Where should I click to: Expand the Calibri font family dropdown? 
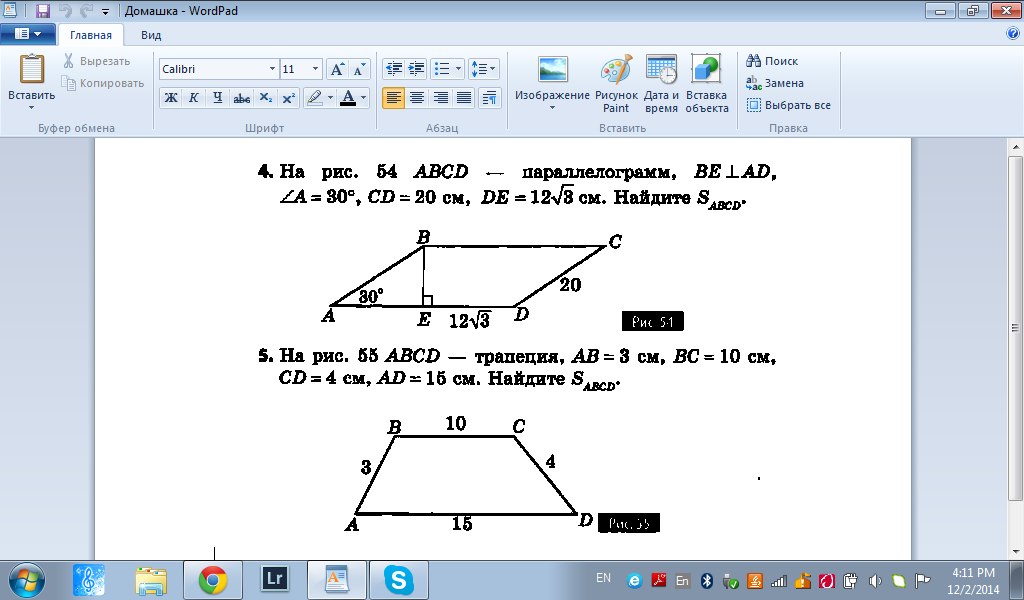pyautogui.click(x=272, y=70)
